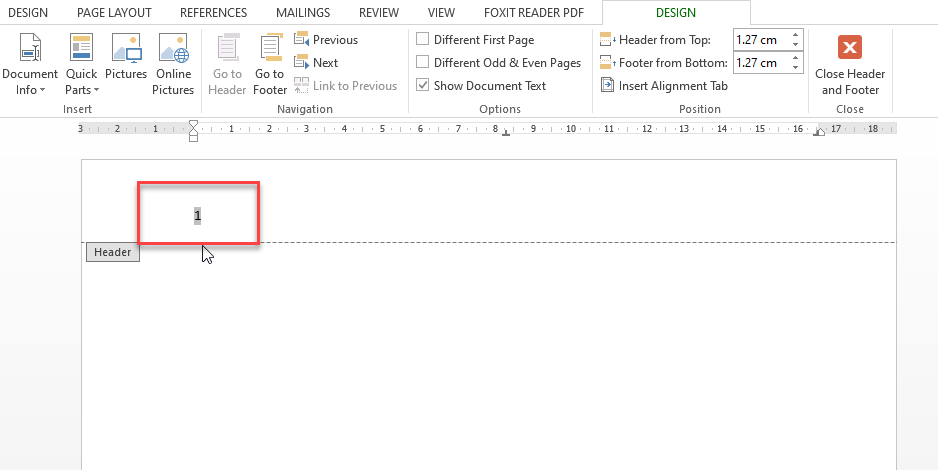
Task: Toggle Different Odd & Even Pages
Action: (x=423, y=63)
